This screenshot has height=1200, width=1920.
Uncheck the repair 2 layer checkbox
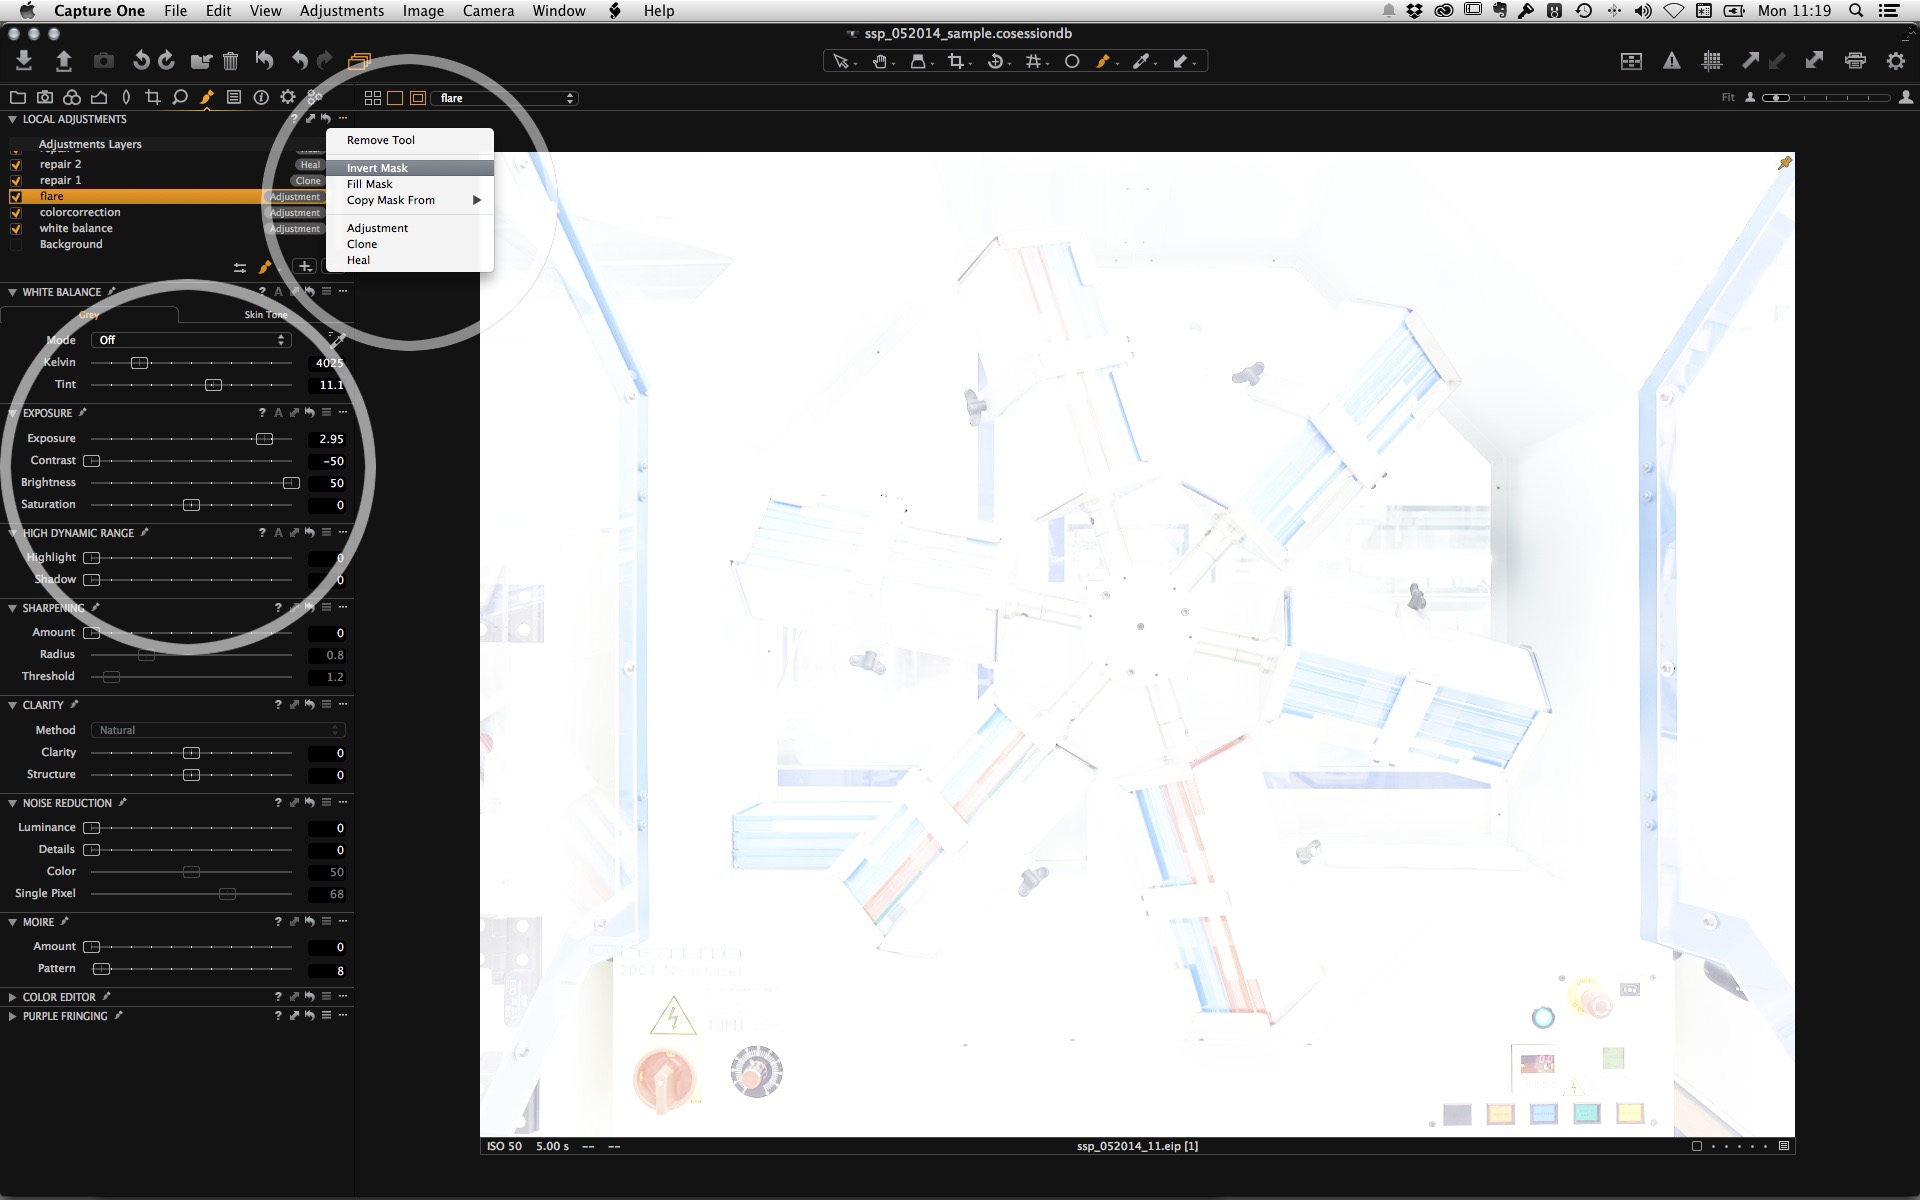[x=16, y=165]
